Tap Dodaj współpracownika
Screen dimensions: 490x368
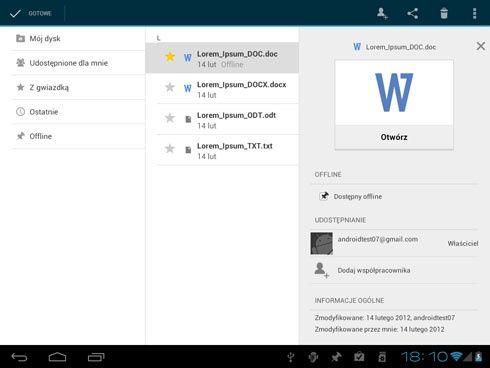click(x=394, y=270)
